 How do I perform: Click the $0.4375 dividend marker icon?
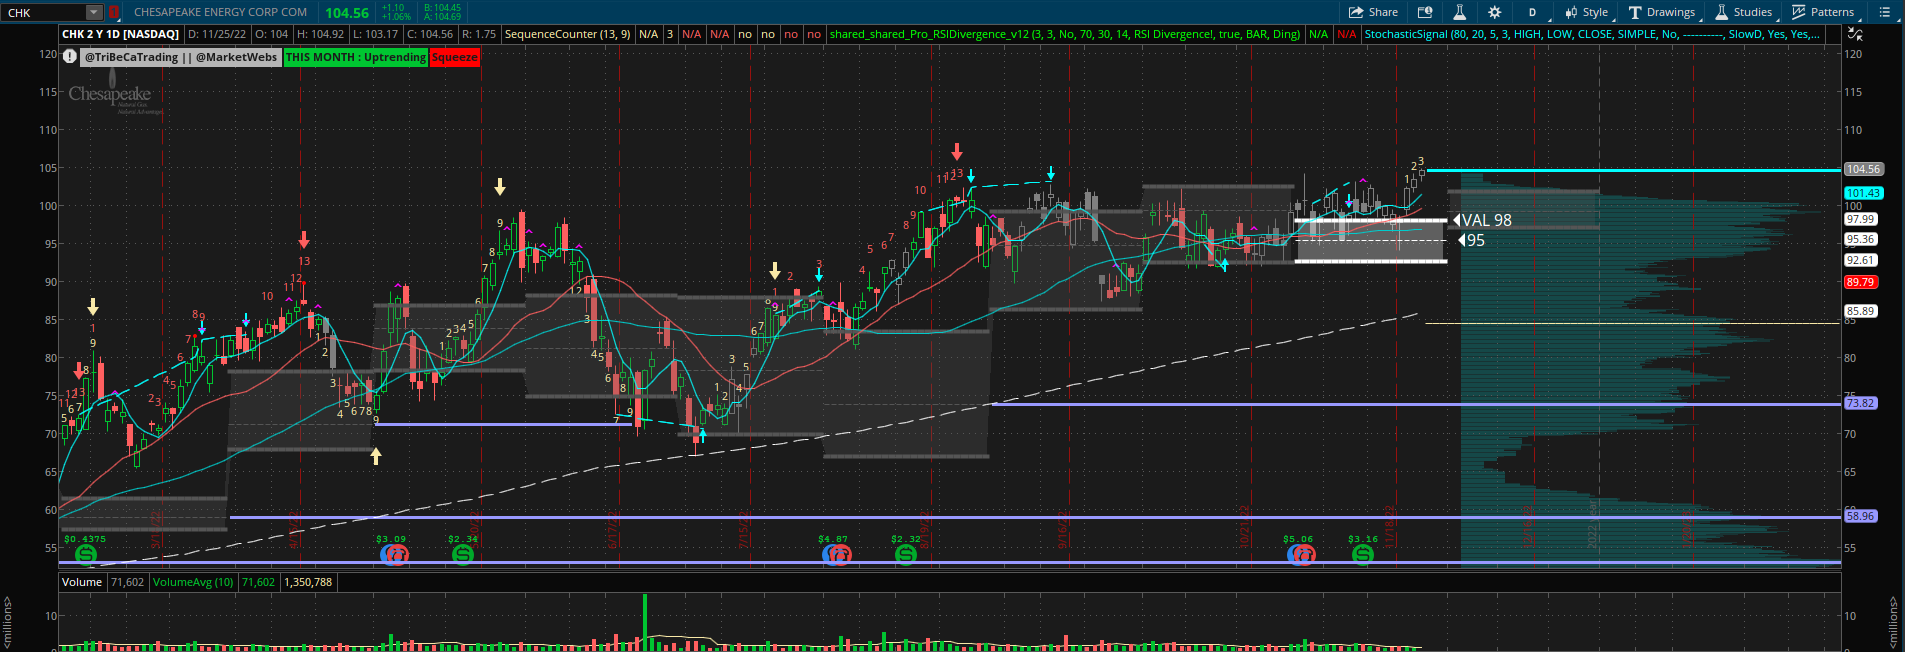86,554
